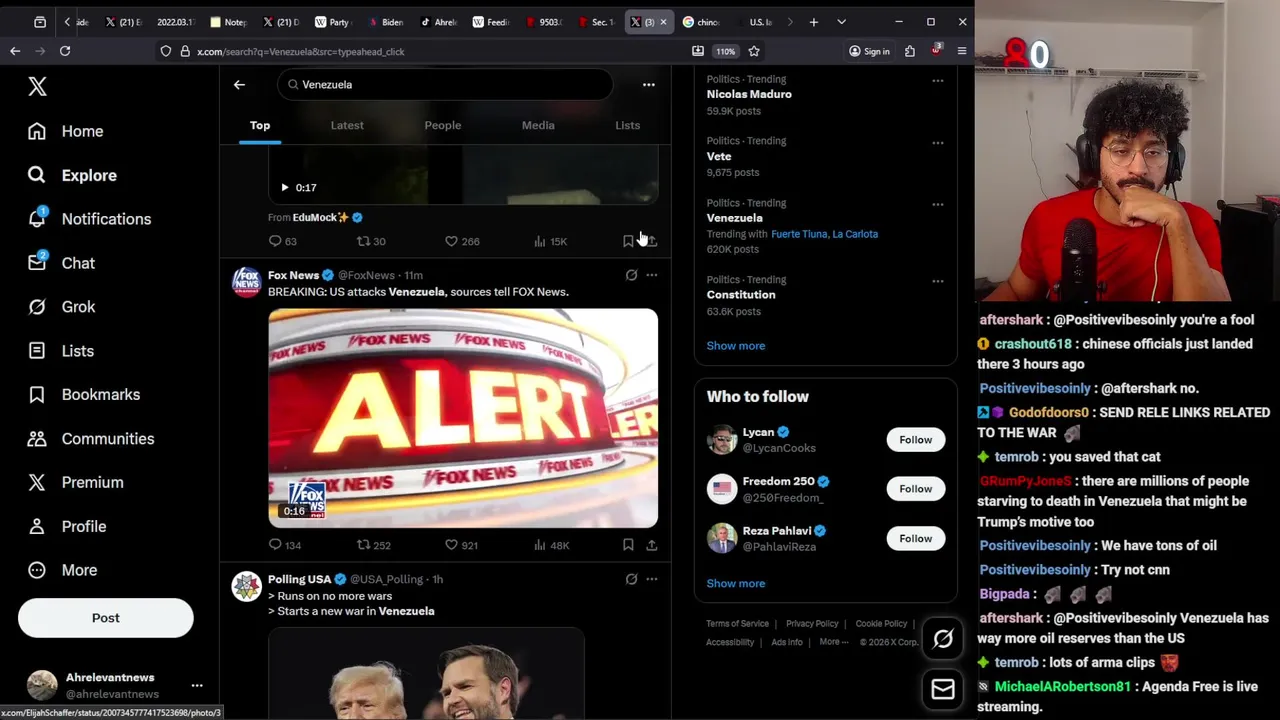Open Notifications in the sidebar
The height and width of the screenshot is (720, 1280).
pos(89,219)
